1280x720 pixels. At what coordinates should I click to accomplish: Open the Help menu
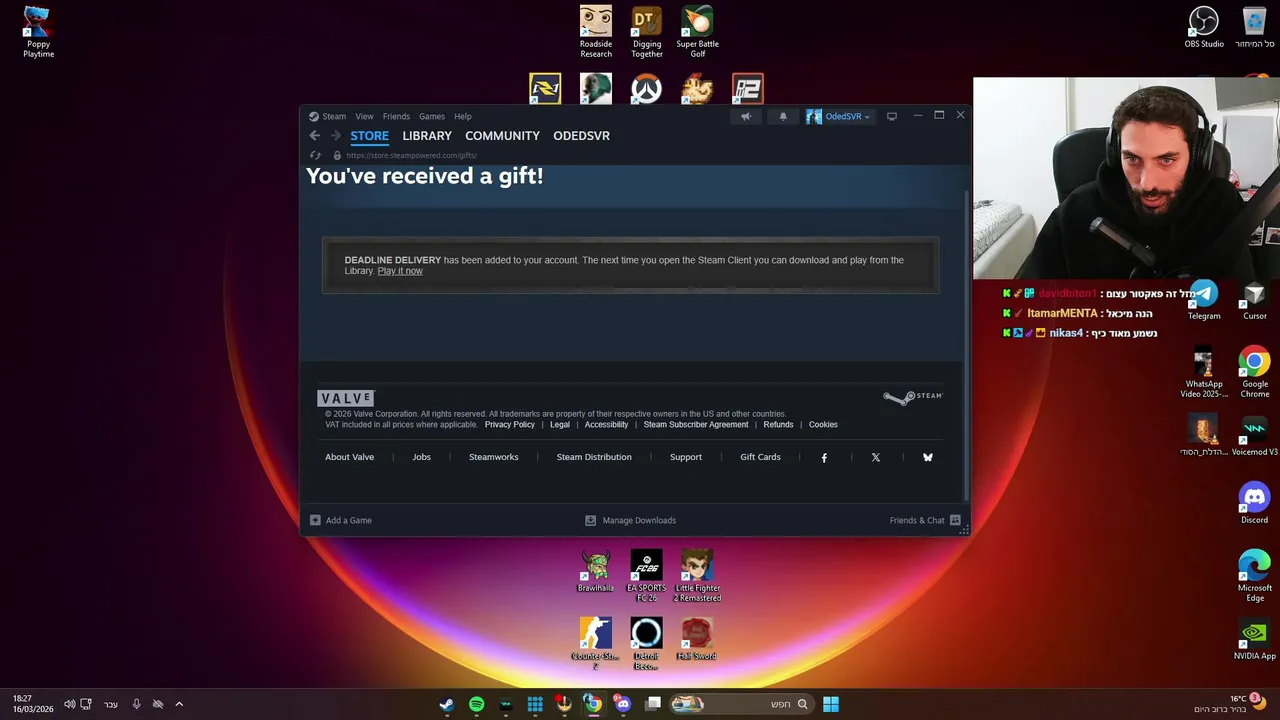pyautogui.click(x=463, y=116)
